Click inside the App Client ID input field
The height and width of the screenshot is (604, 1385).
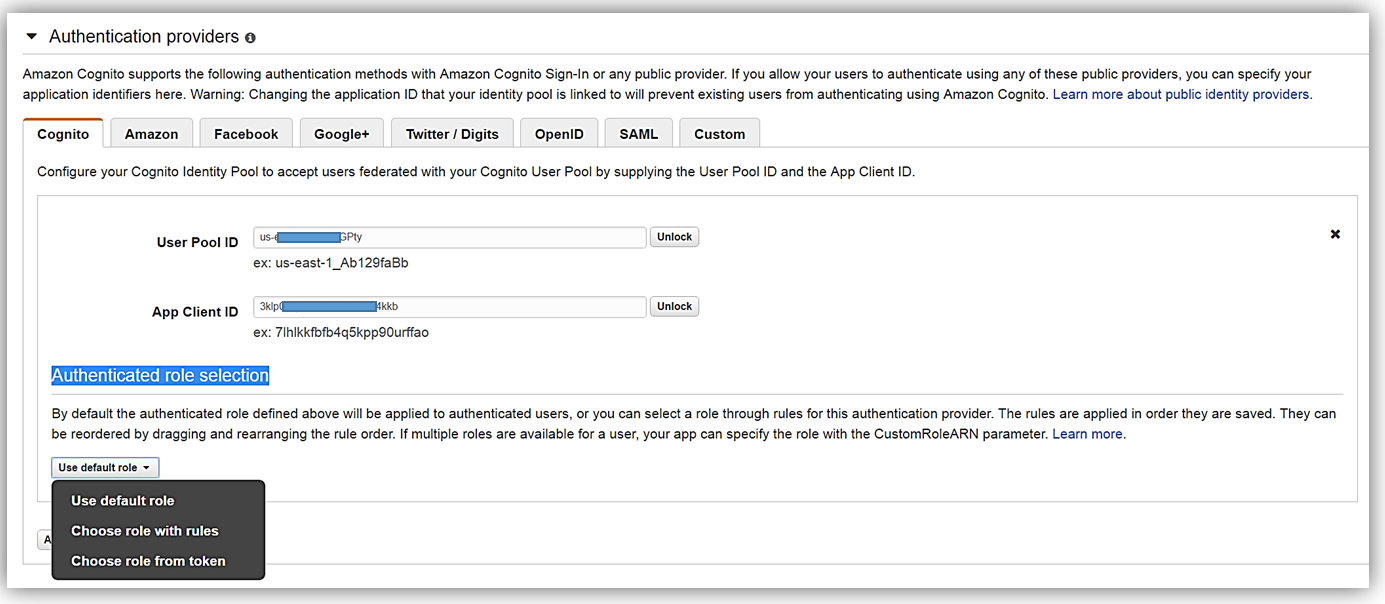pos(450,306)
